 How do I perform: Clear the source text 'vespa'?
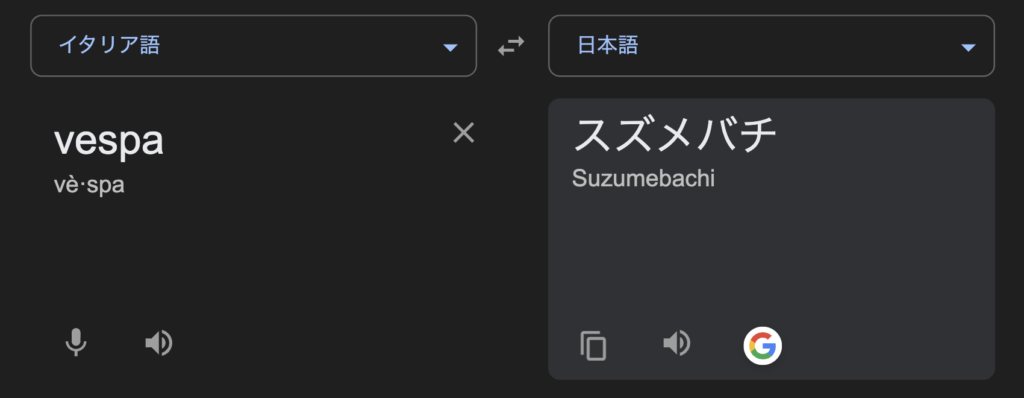464,133
